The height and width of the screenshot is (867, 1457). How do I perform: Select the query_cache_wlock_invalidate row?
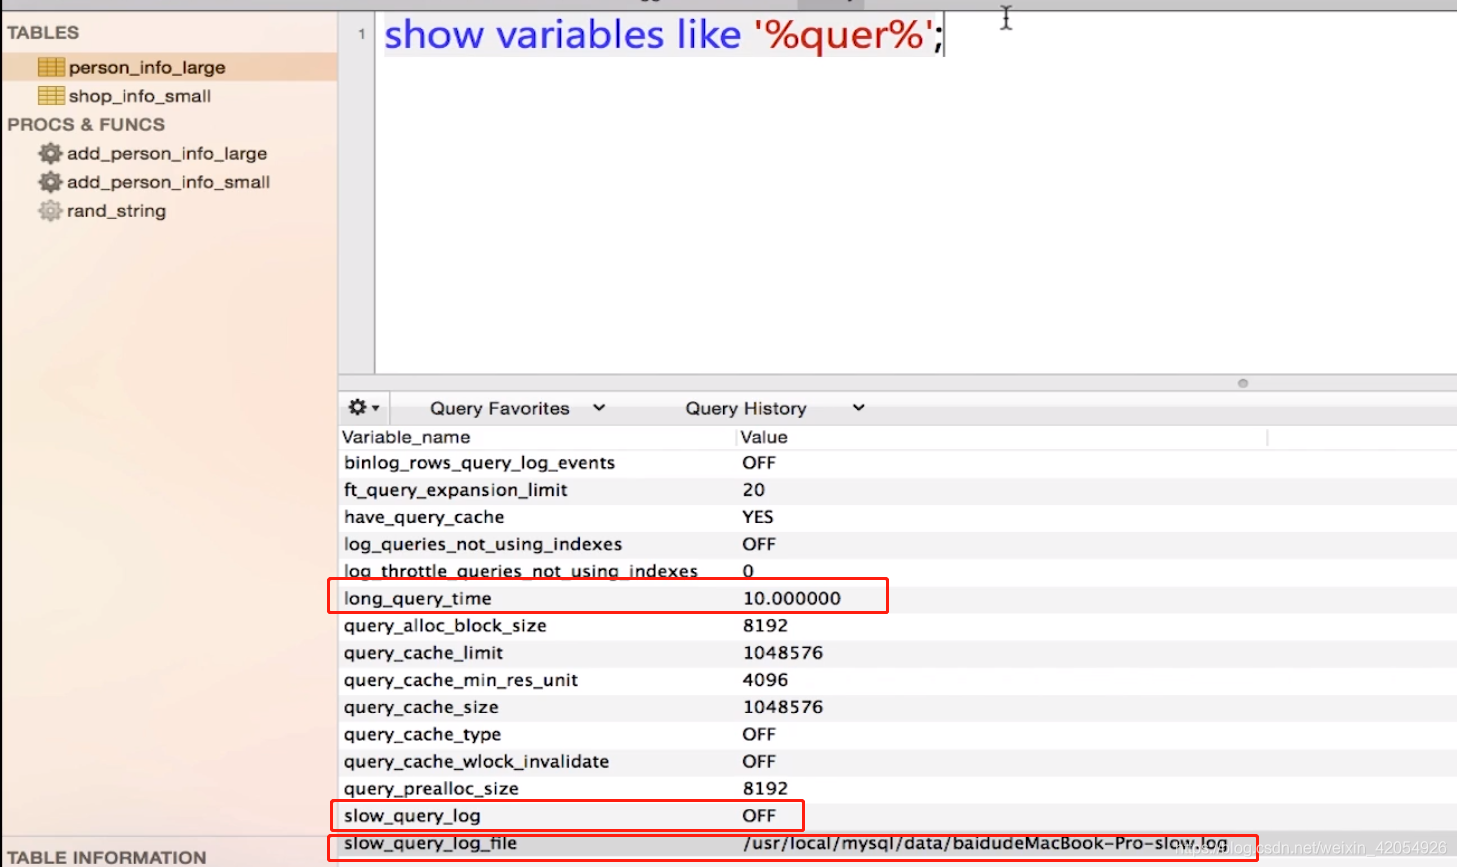pyautogui.click(x=897, y=761)
